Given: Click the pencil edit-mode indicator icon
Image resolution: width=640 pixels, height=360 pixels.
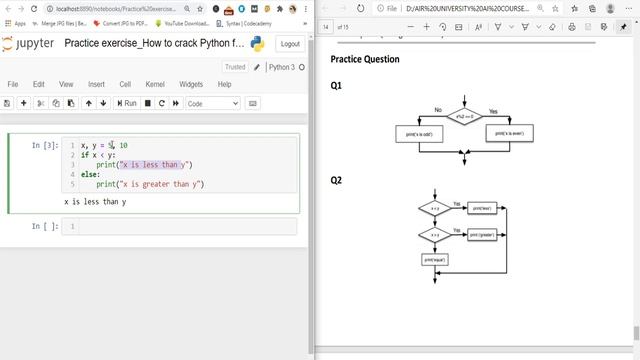Looking at the screenshot, I should [256, 67].
